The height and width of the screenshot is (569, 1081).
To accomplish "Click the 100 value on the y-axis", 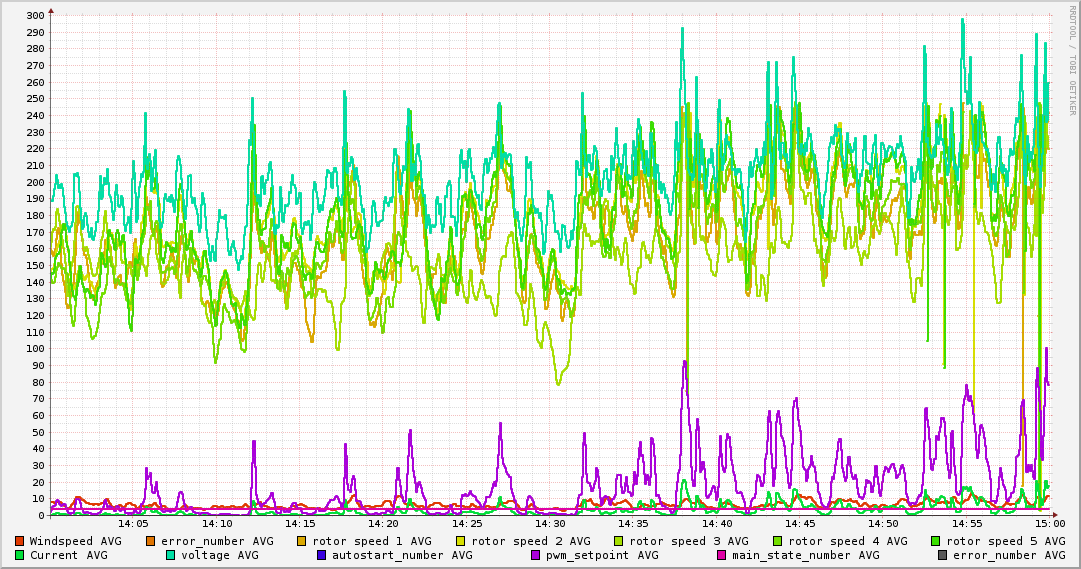I will (x=34, y=349).
